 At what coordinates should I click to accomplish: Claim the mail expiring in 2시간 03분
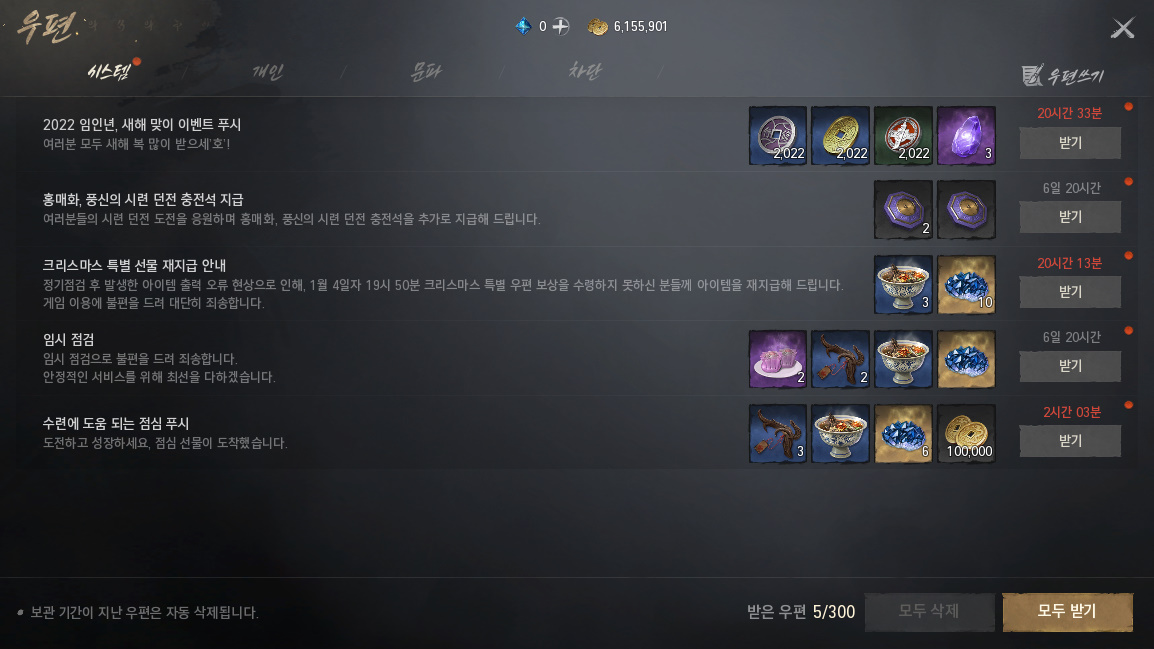click(1070, 441)
